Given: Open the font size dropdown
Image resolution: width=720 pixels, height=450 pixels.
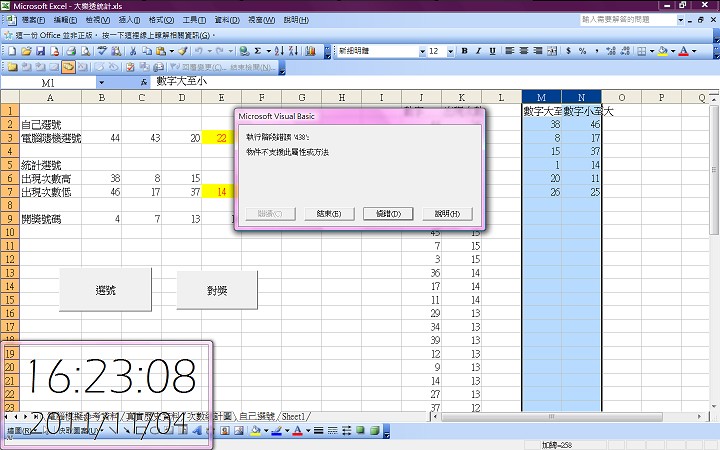Looking at the screenshot, I should pos(450,51).
